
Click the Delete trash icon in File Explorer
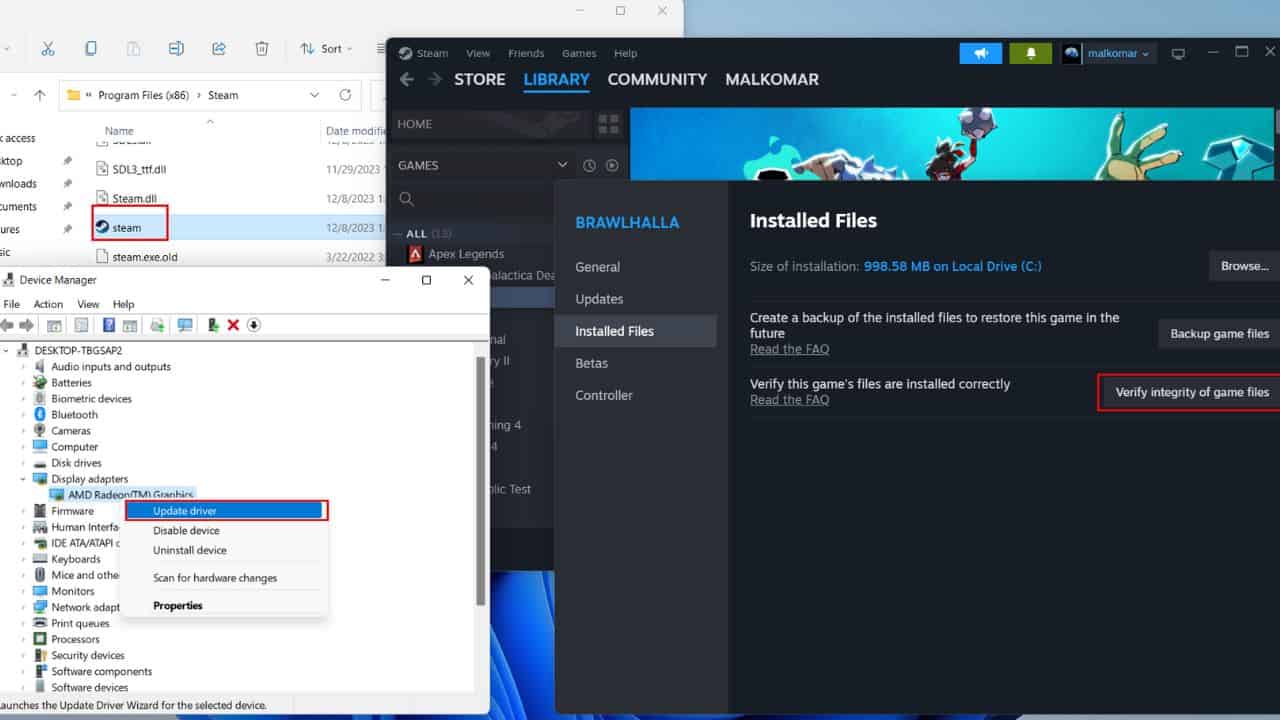262,48
